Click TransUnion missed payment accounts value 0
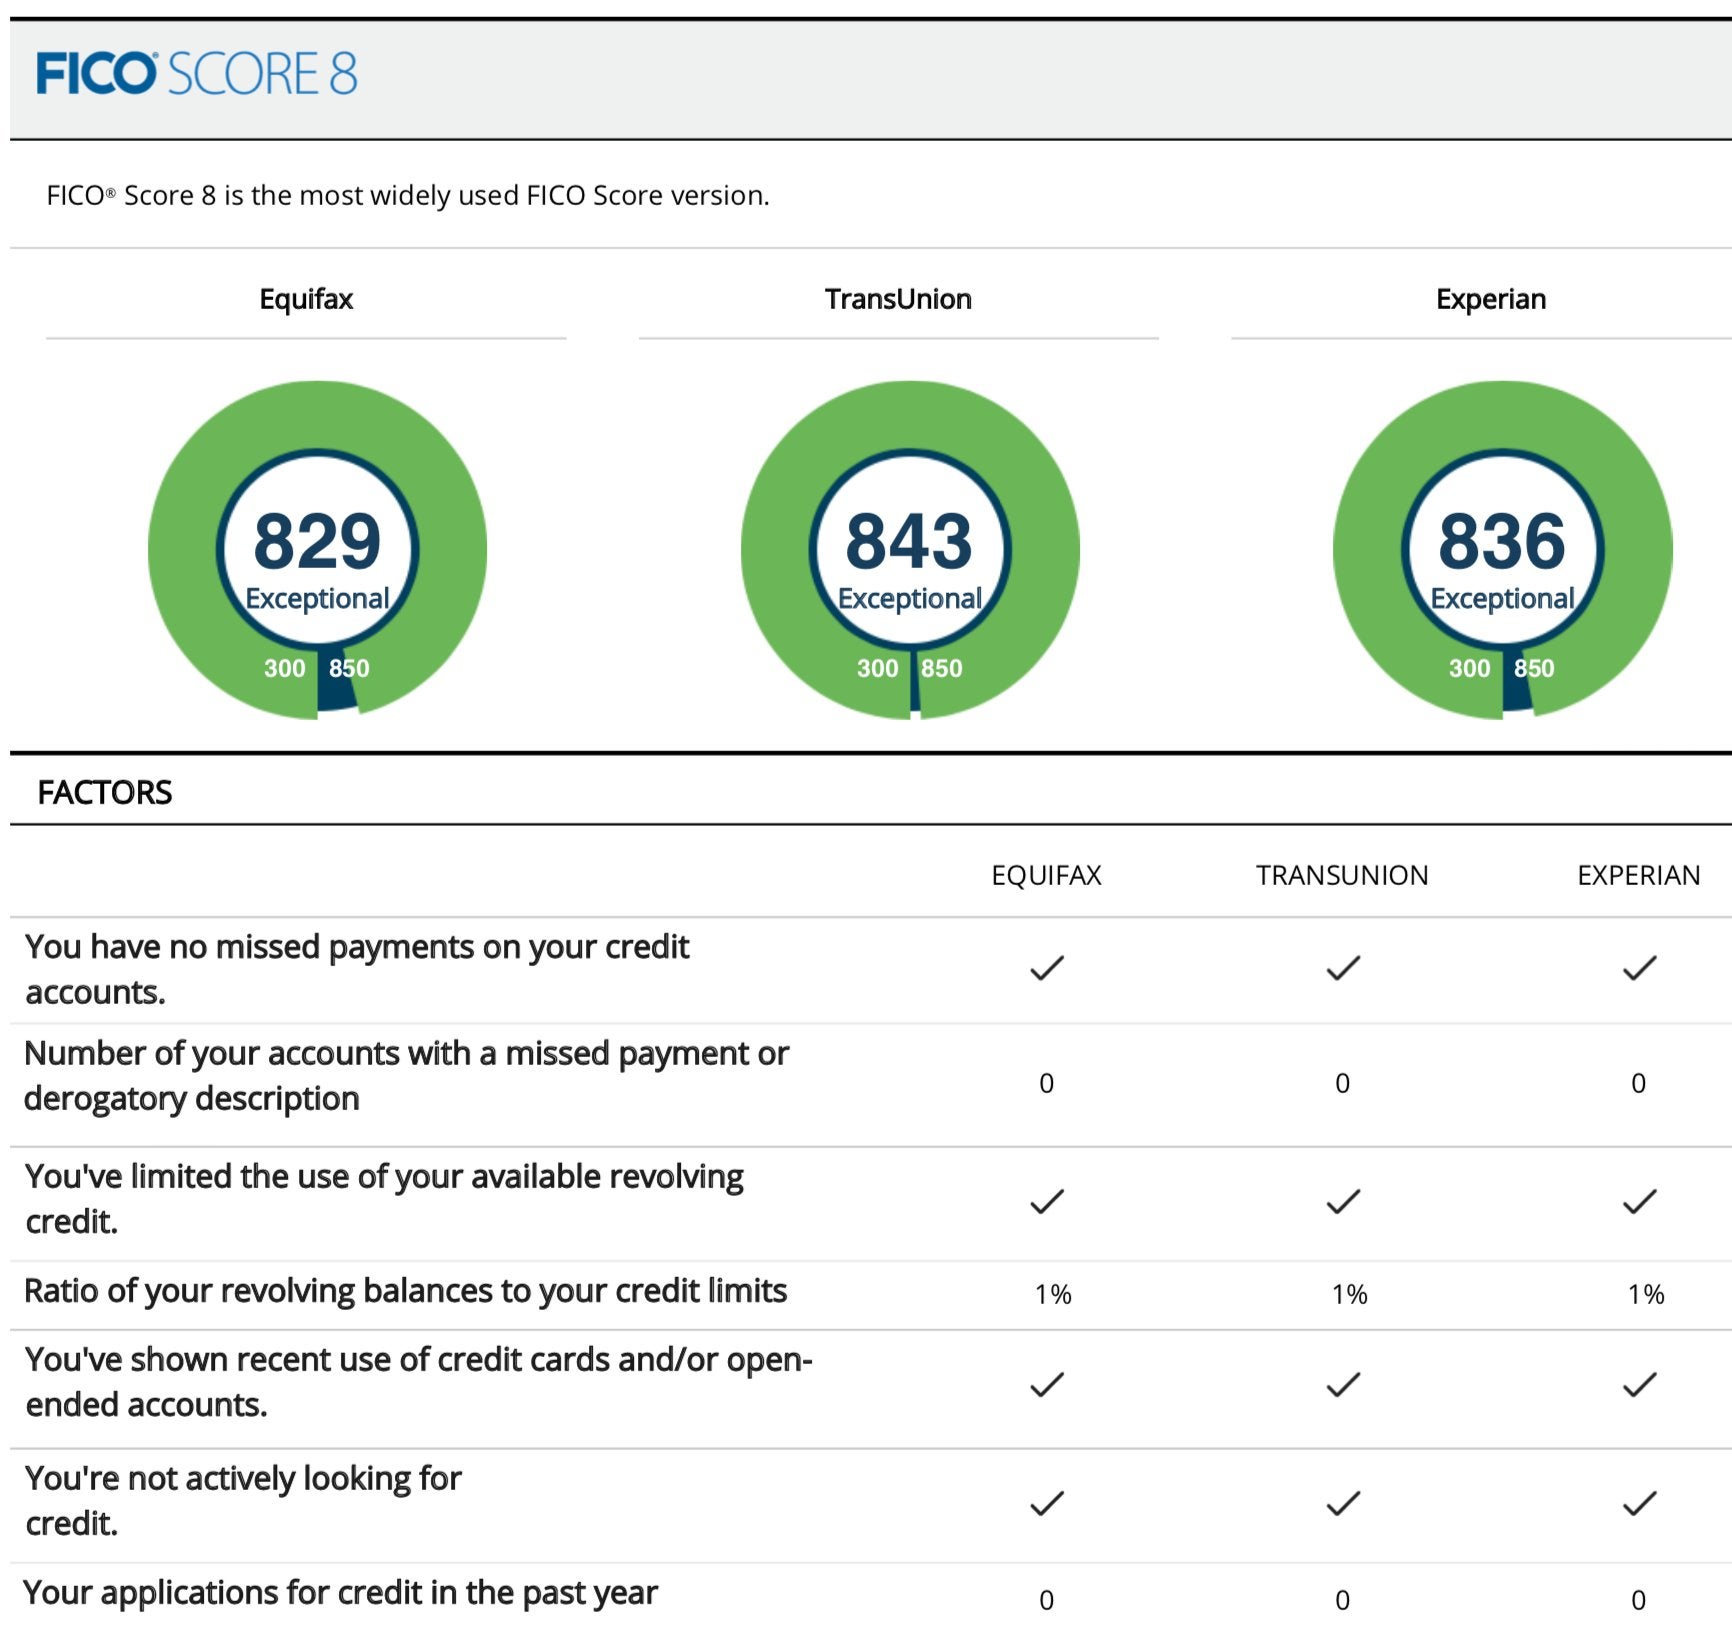The height and width of the screenshot is (1652, 1732). coord(1342,1083)
